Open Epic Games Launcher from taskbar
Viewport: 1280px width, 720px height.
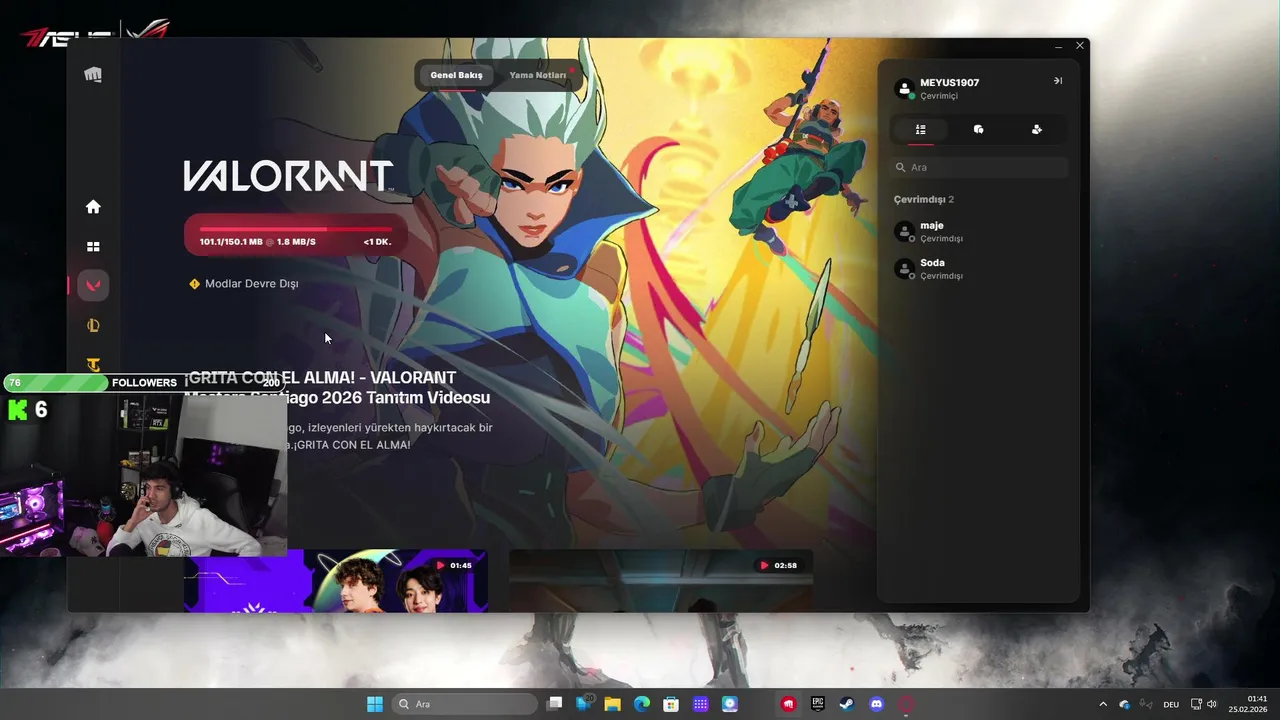pyautogui.click(x=818, y=704)
